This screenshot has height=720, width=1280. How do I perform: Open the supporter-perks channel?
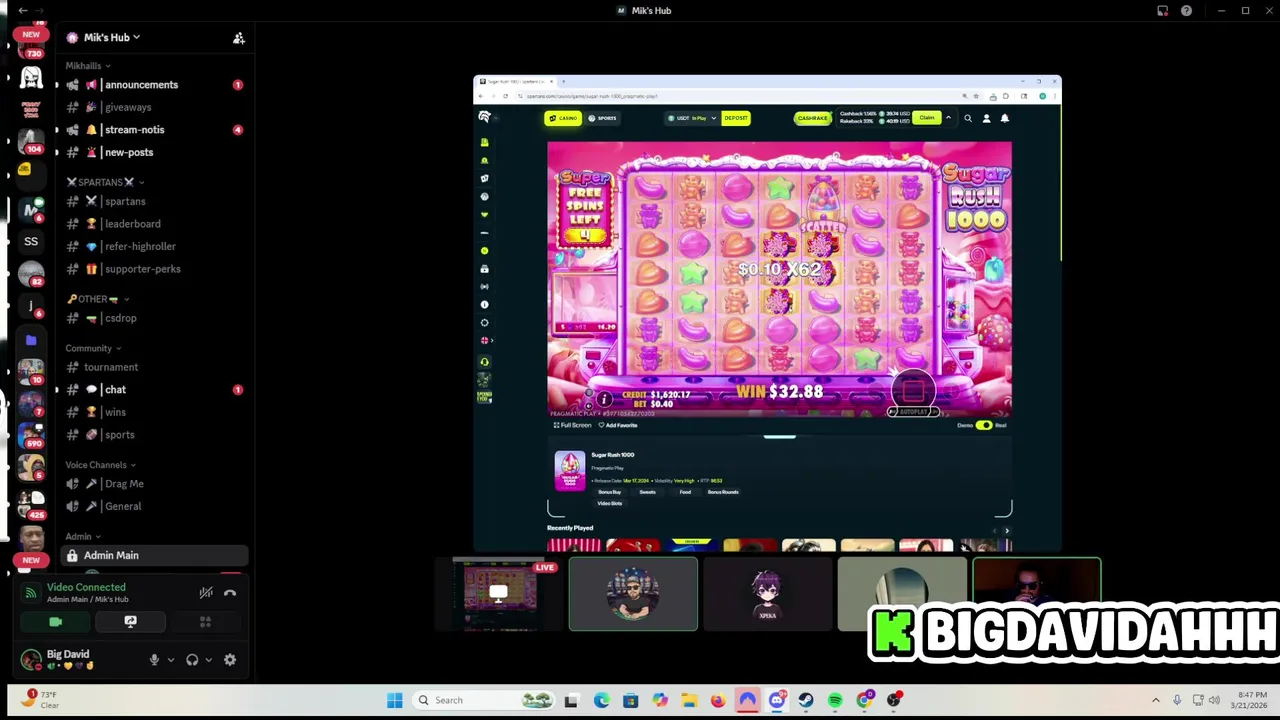[153, 269]
